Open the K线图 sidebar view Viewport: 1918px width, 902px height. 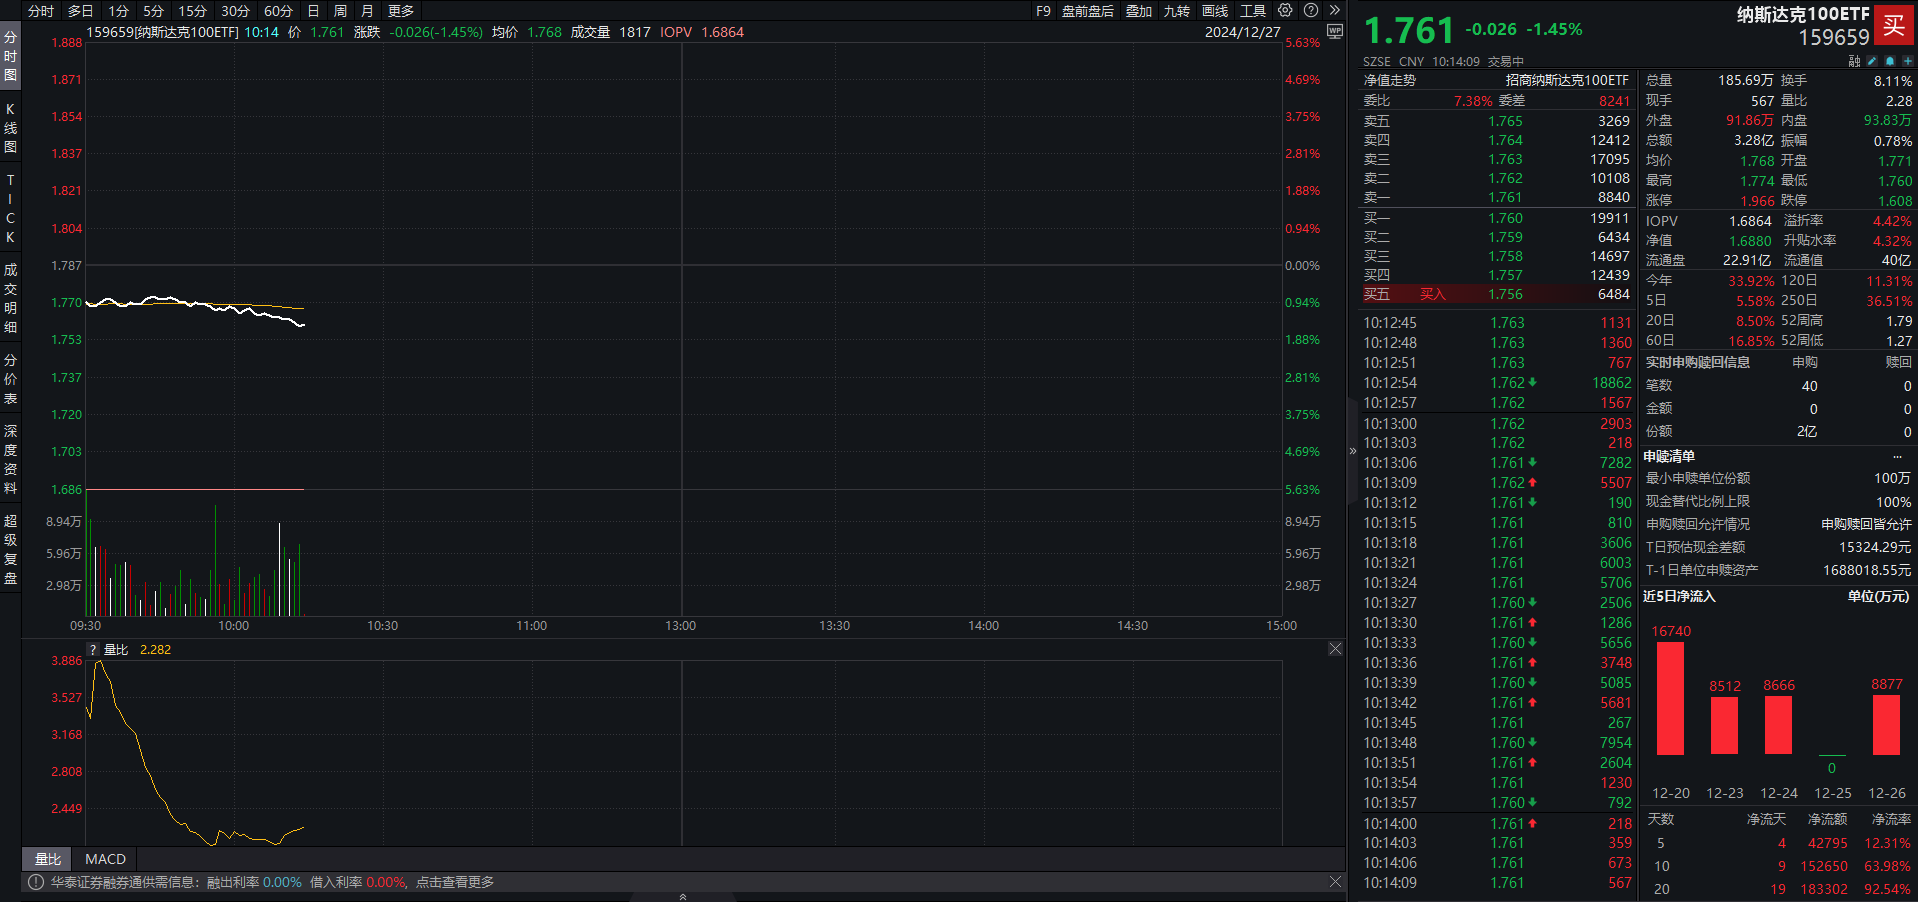point(10,128)
